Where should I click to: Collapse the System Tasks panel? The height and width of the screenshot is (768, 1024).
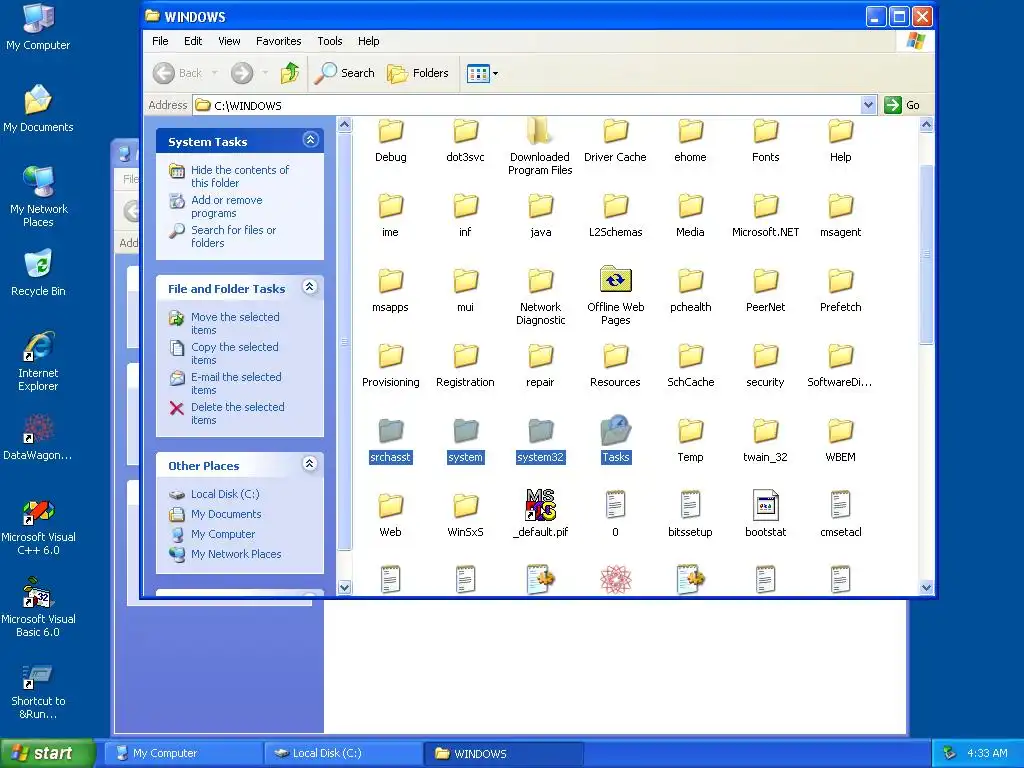(x=310, y=140)
